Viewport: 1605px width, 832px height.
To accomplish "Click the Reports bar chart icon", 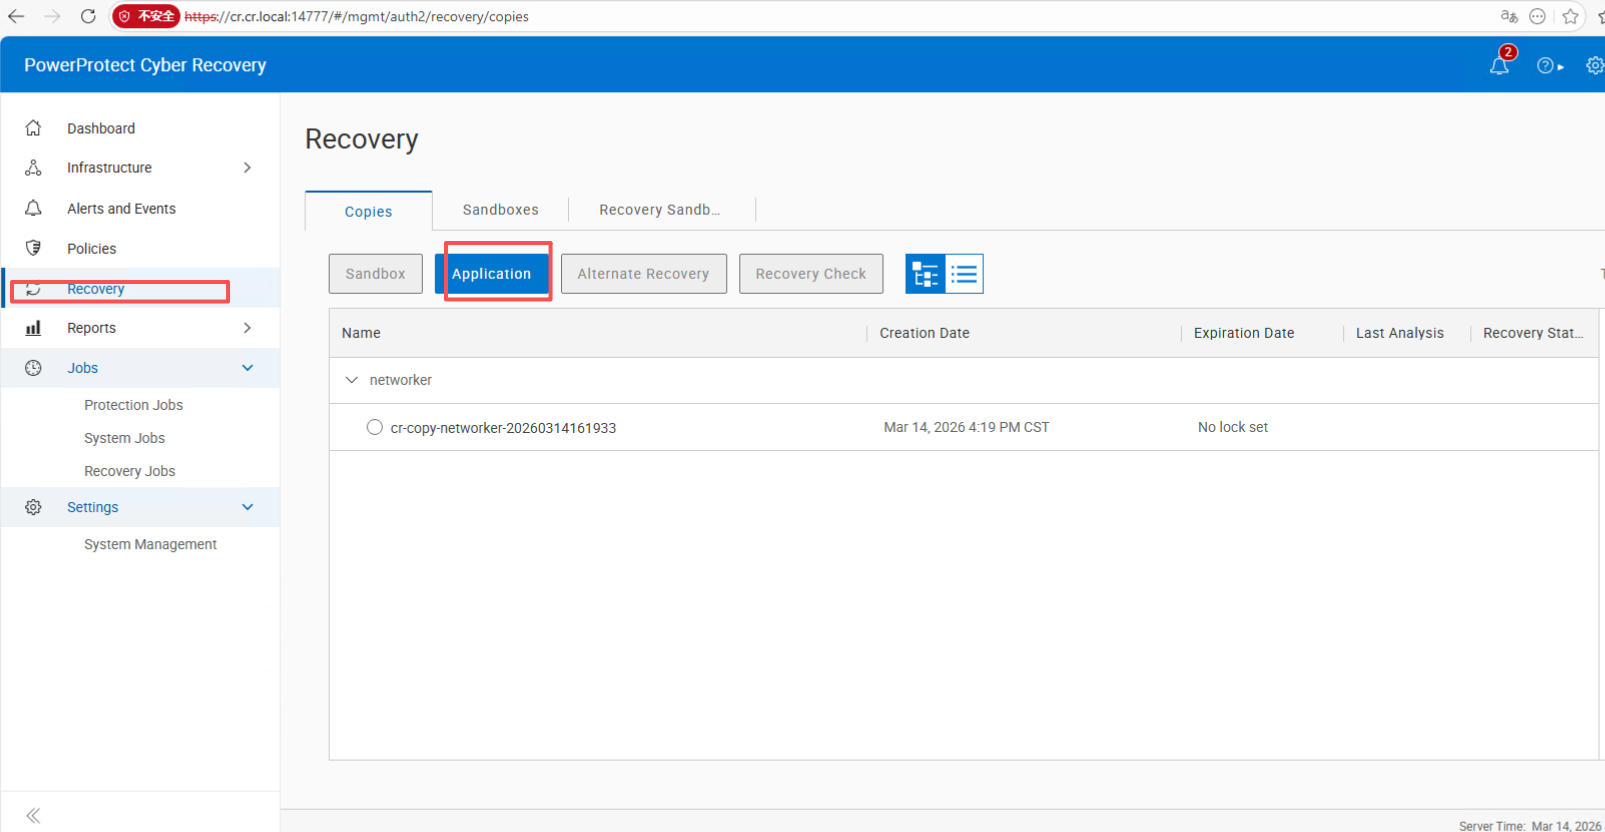I will pyautogui.click(x=33, y=328).
